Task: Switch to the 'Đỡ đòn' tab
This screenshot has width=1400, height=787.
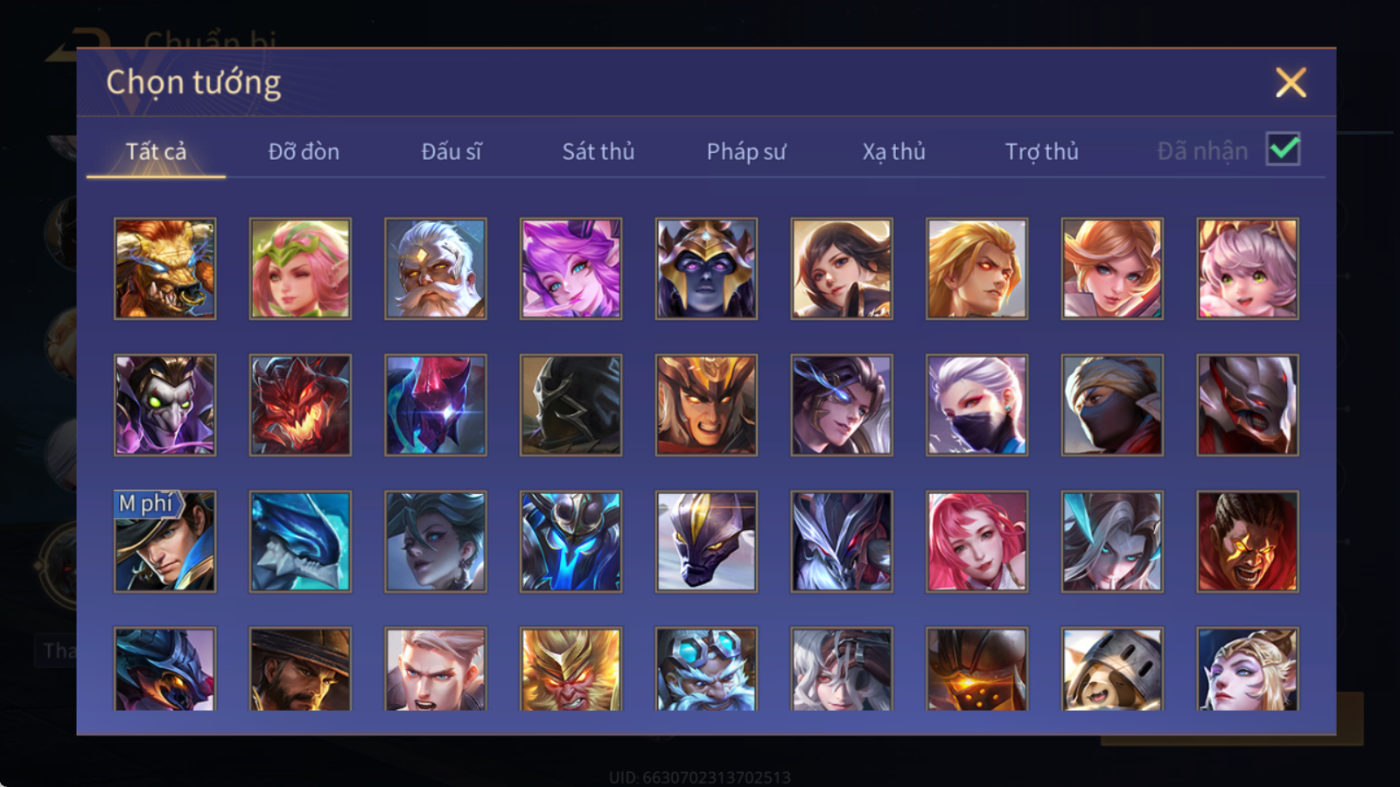Action: pyautogui.click(x=304, y=152)
